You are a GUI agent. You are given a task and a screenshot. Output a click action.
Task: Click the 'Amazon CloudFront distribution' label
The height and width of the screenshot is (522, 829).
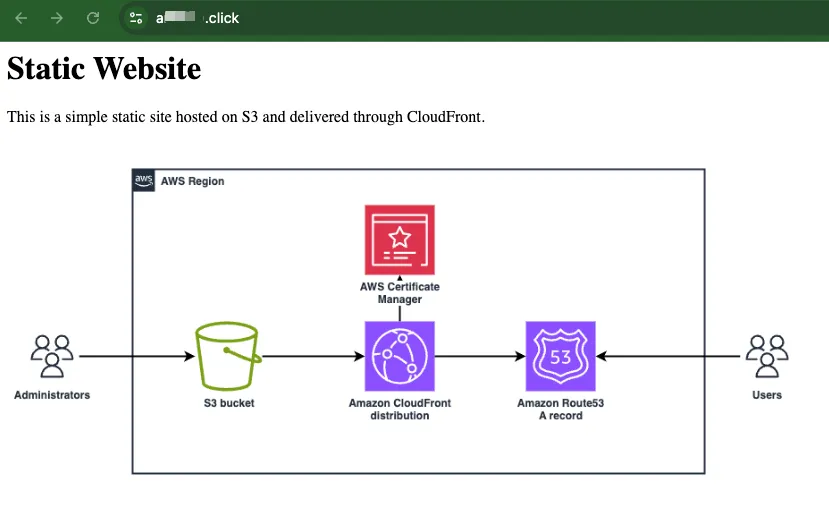point(400,409)
